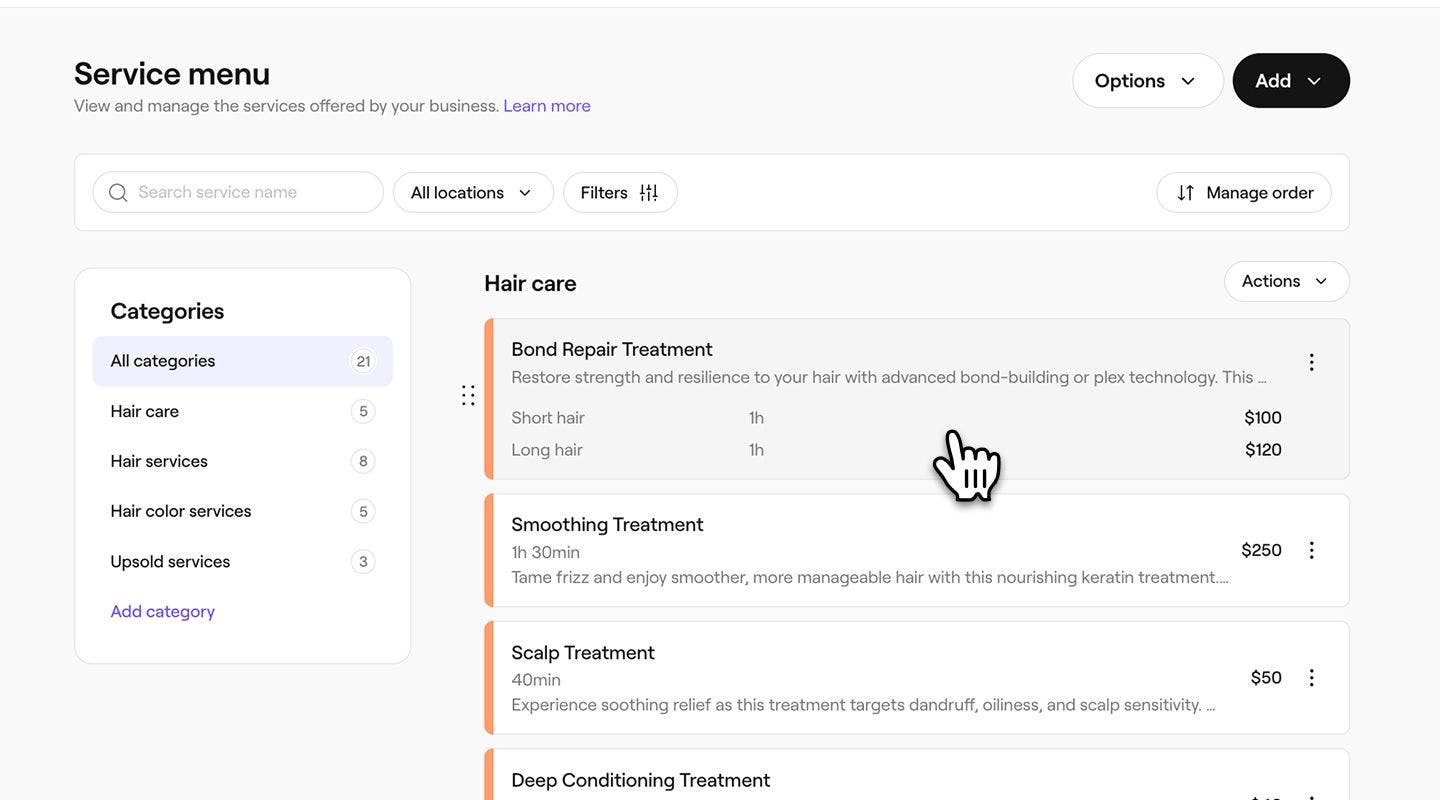1440x800 pixels.
Task: Open the Hair care Actions dropdown
Action: point(1285,282)
